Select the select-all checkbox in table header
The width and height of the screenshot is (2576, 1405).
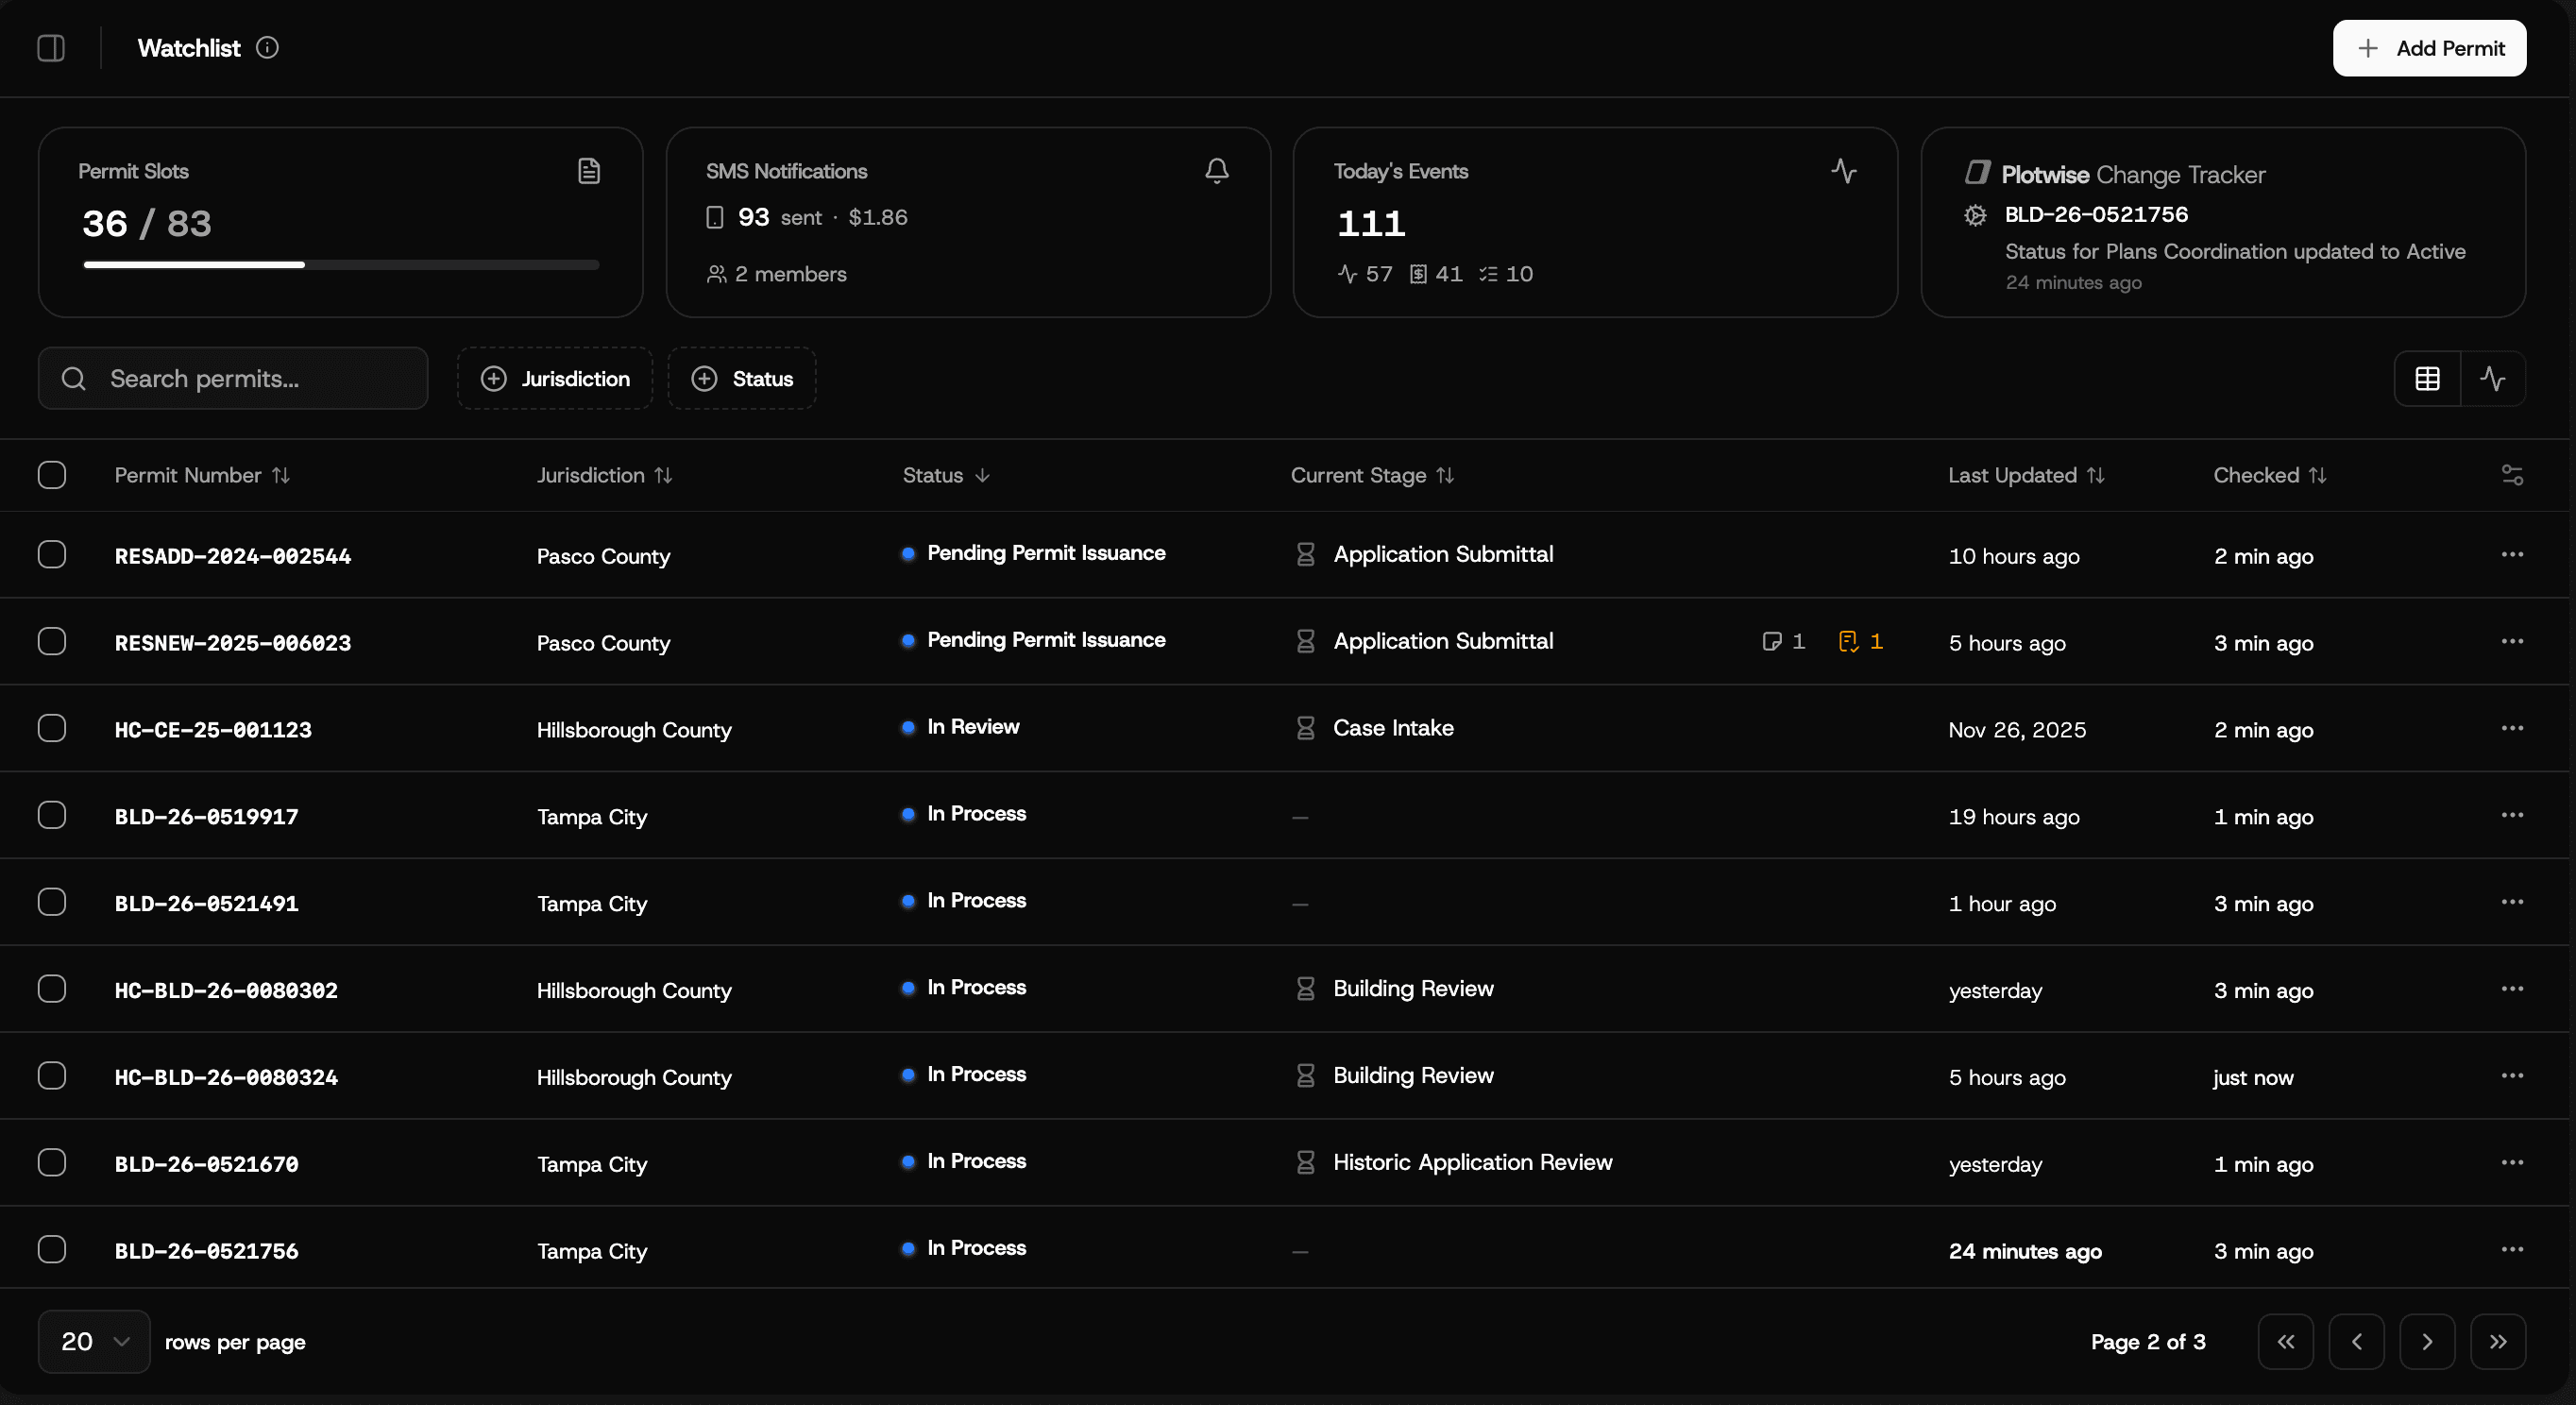click(x=52, y=475)
